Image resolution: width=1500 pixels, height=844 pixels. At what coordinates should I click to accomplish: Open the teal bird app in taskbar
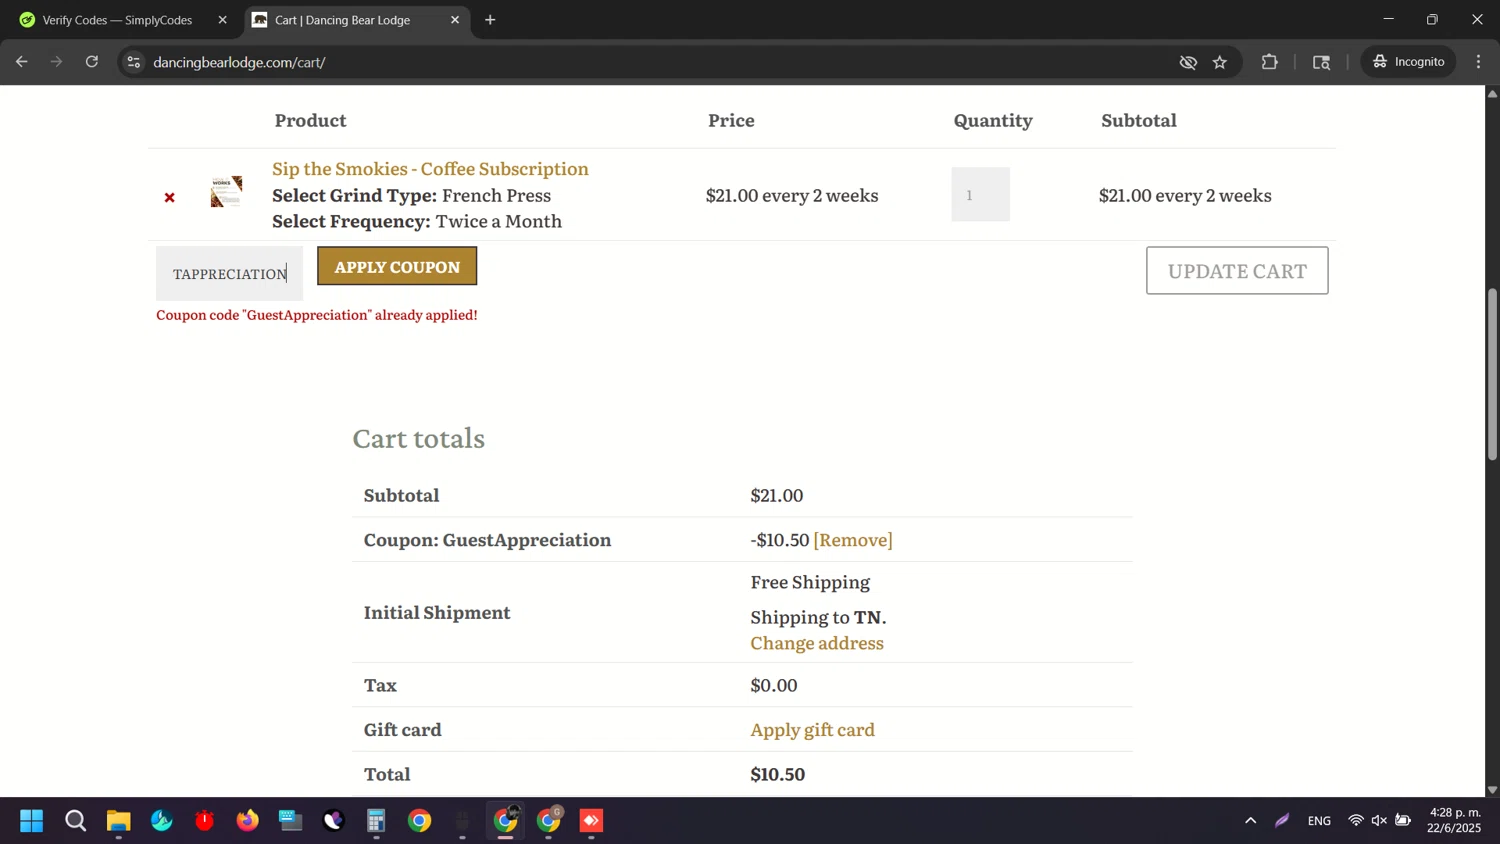click(x=162, y=821)
